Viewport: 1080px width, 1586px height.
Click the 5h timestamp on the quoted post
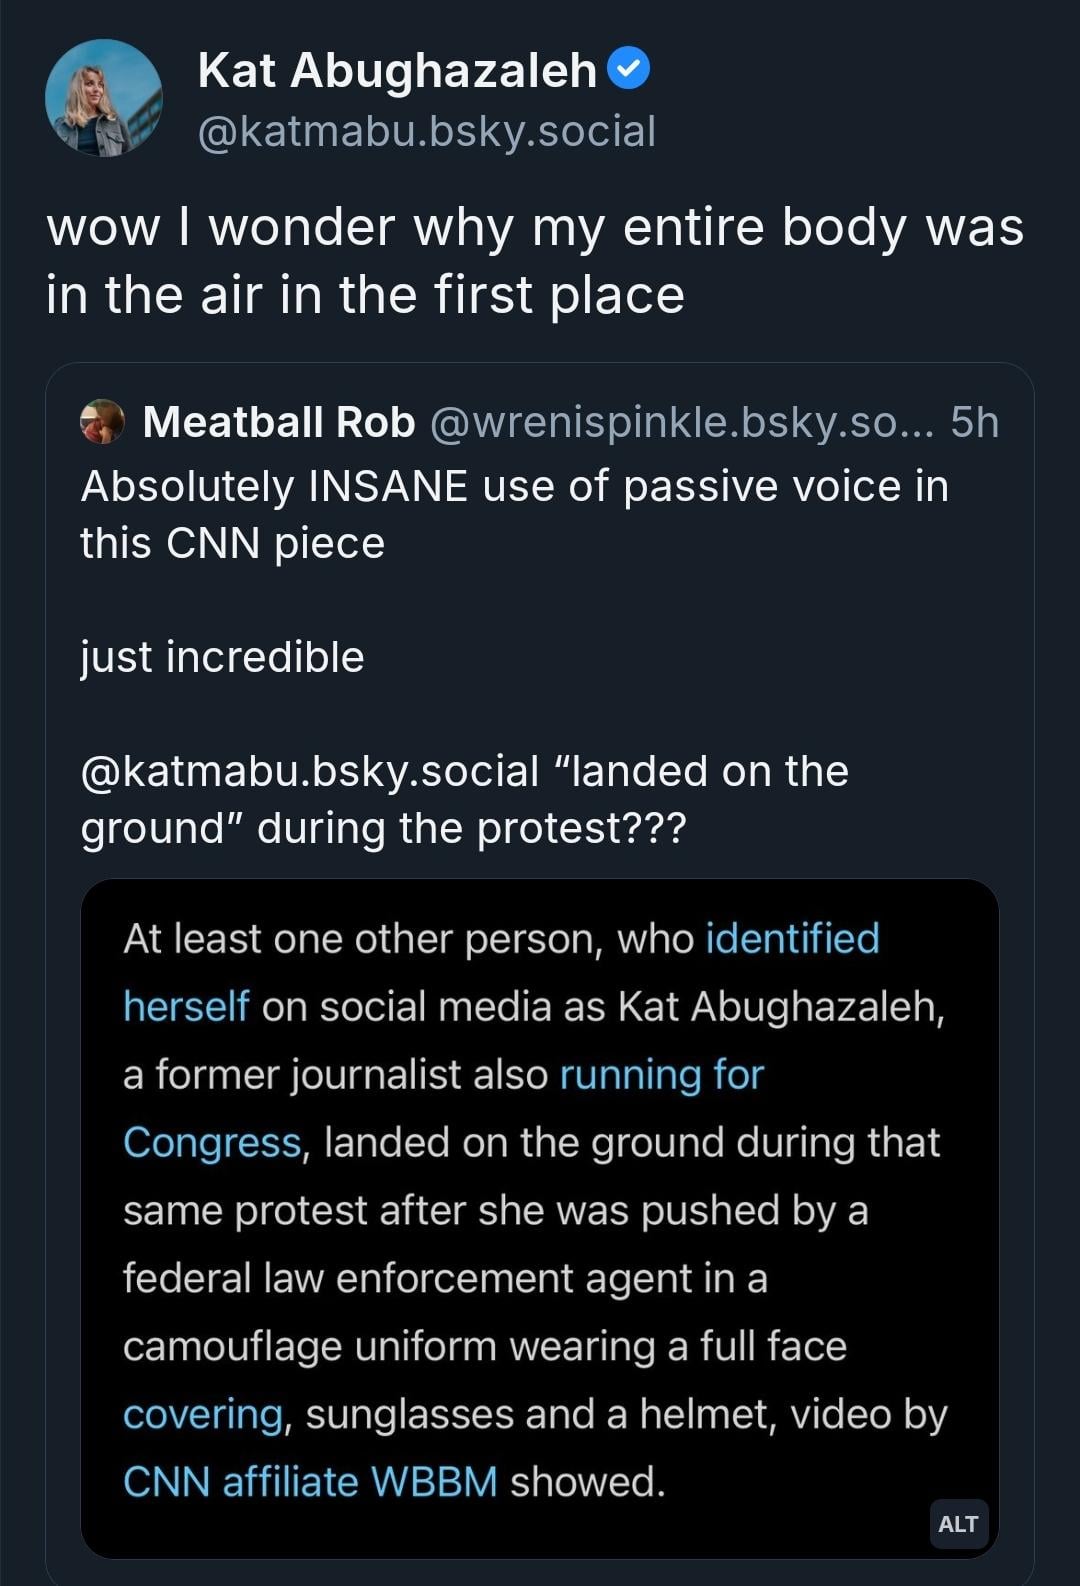click(x=974, y=422)
